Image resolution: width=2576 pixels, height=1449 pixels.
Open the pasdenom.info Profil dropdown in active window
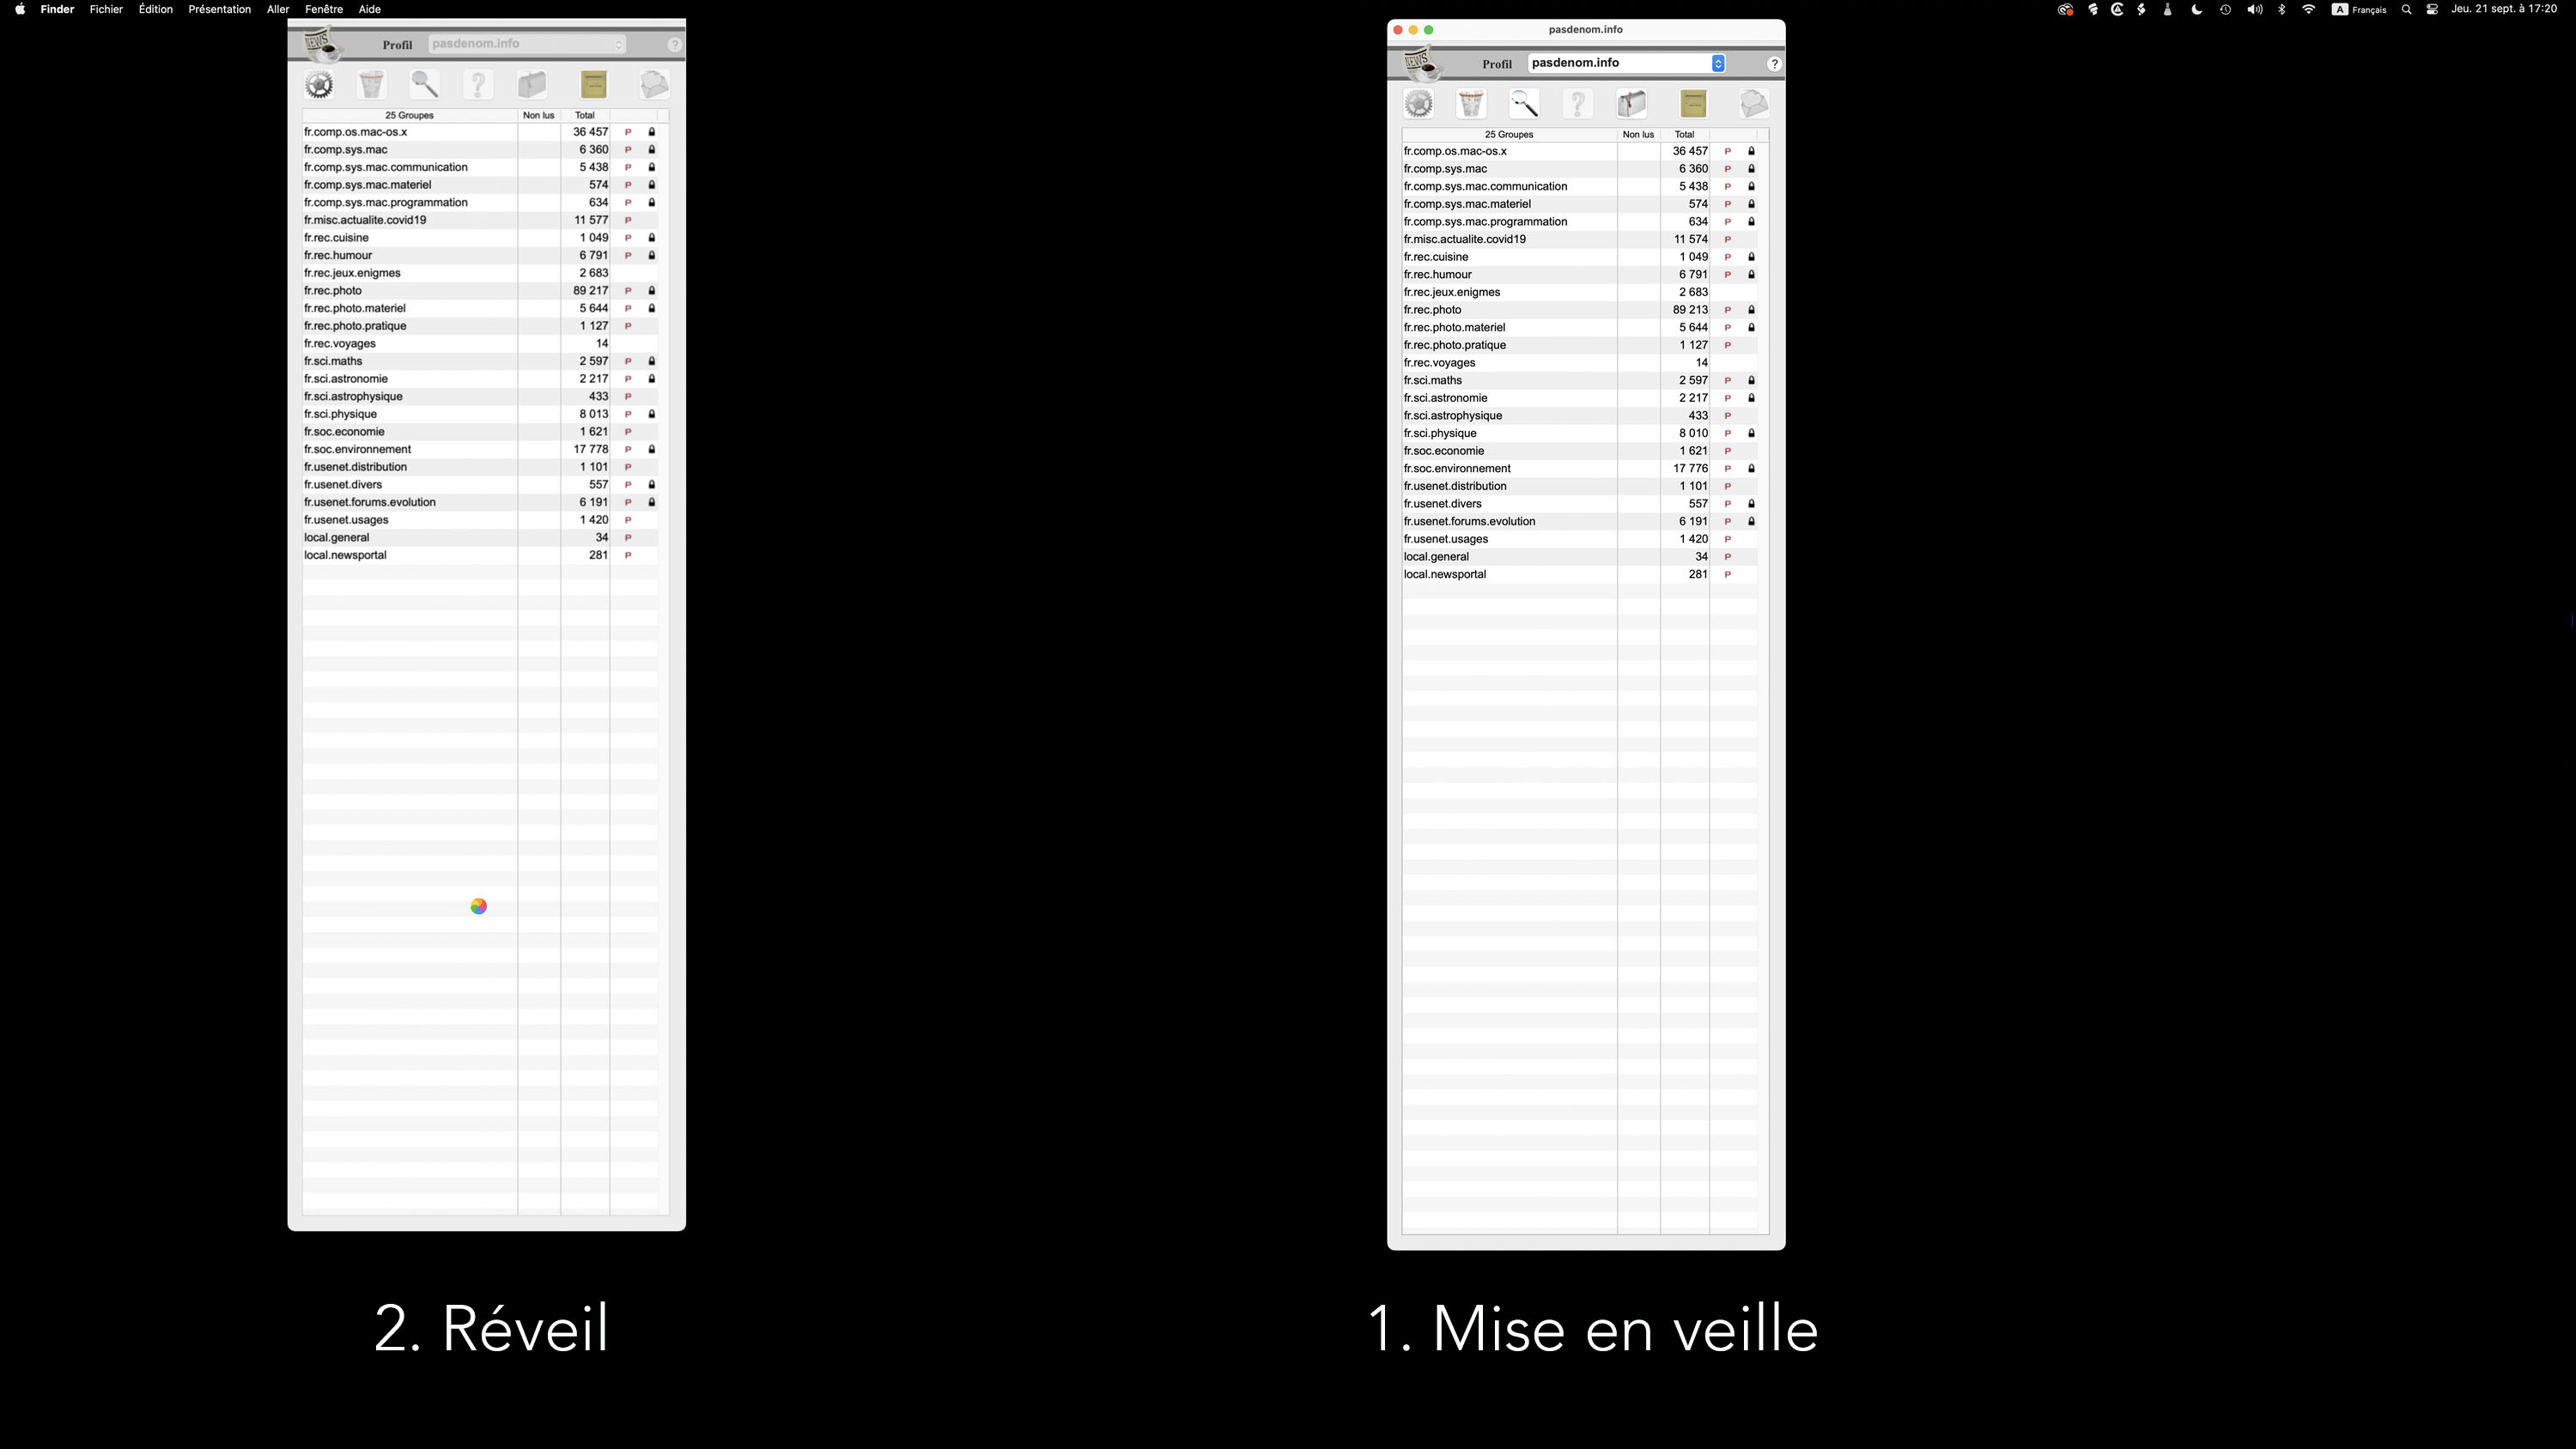pyautogui.click(x=1627, y=63)
